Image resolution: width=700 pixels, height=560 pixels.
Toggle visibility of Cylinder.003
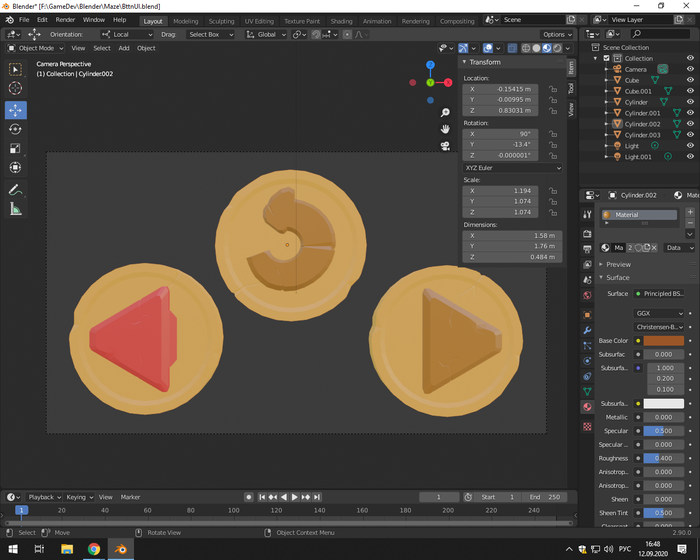point(690,135)
